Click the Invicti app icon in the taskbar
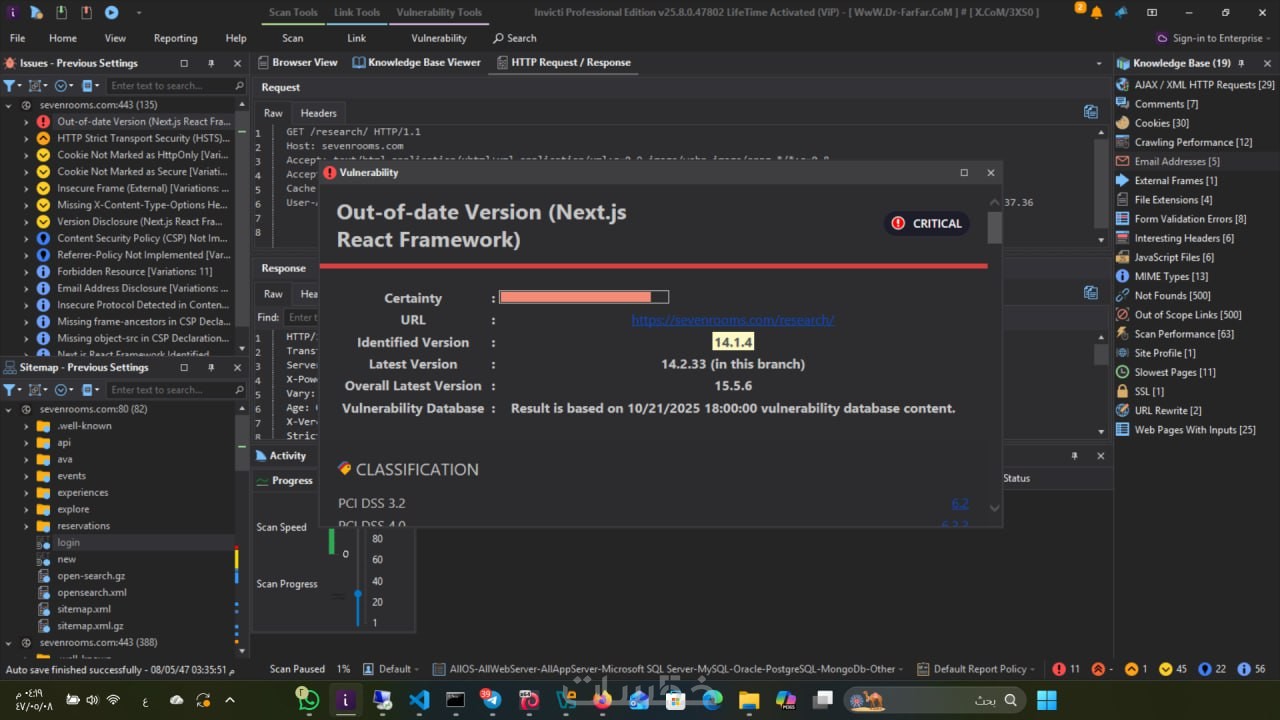The height and width of the screenshot is (720, 1280). pyautogui.click(x=346, y=700)
